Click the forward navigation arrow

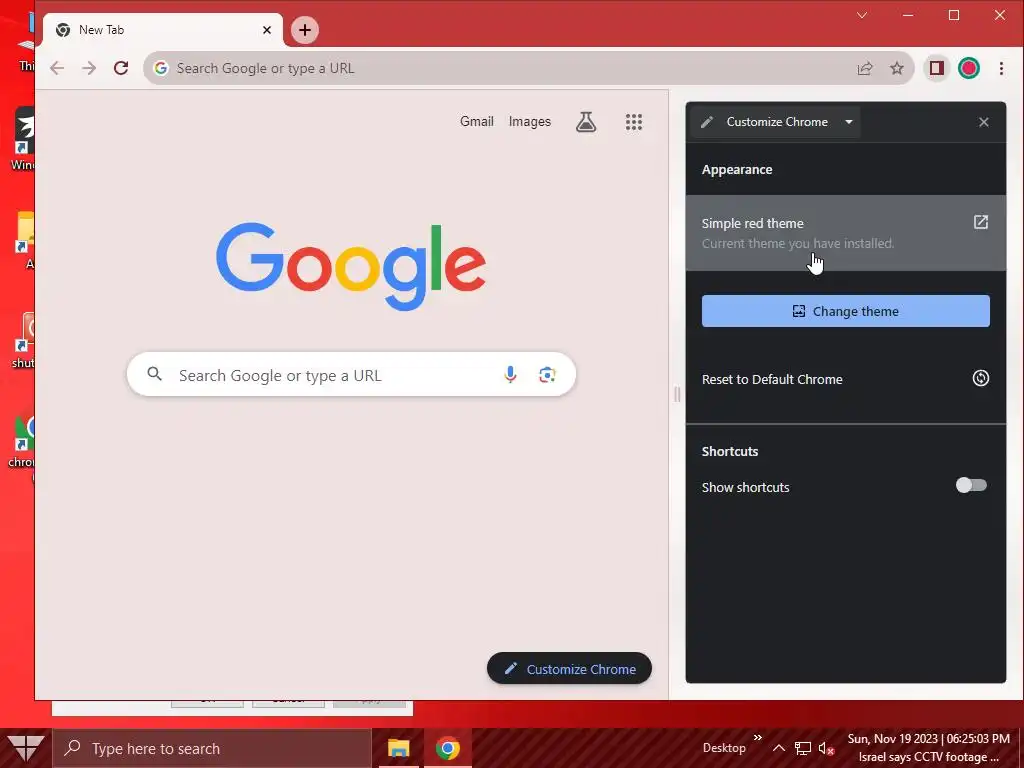[89, 68]
